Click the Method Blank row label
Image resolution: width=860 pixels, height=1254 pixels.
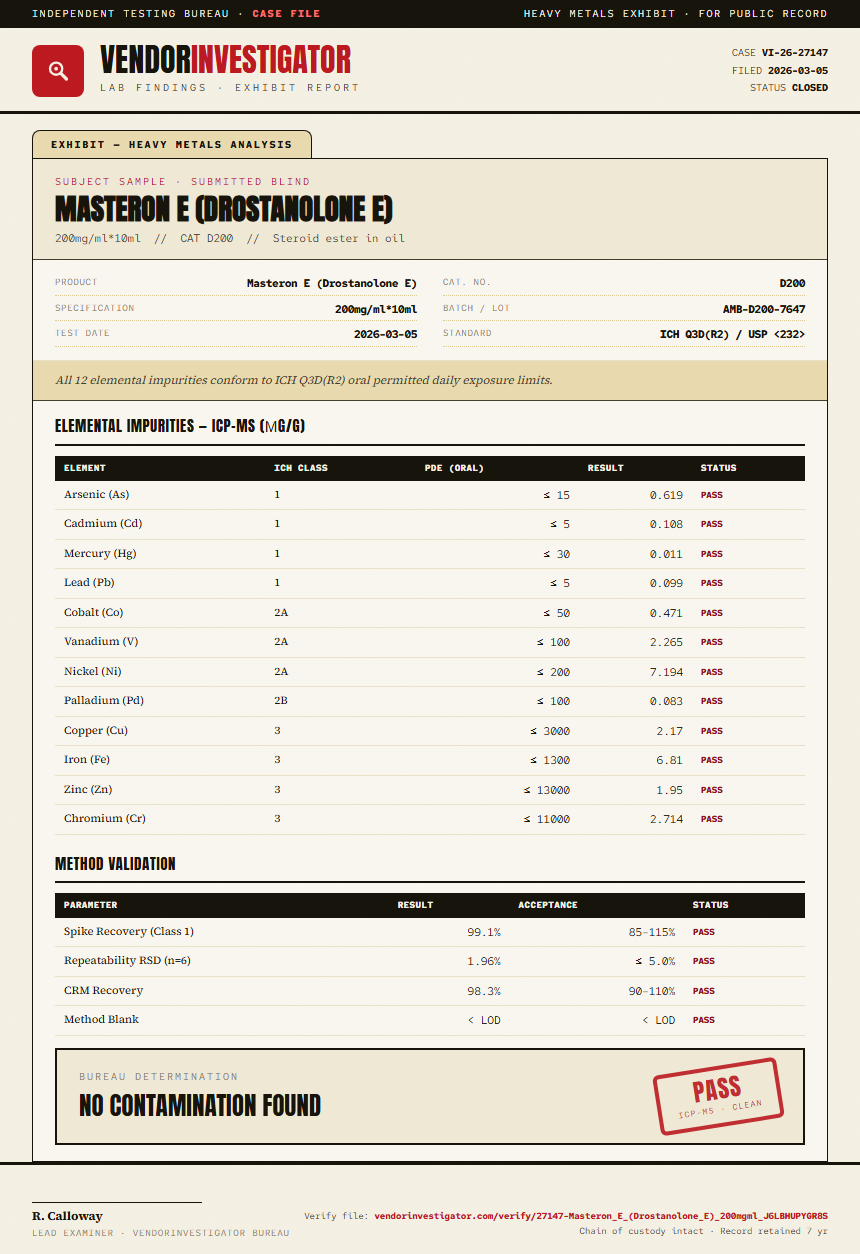point(101,1020)
